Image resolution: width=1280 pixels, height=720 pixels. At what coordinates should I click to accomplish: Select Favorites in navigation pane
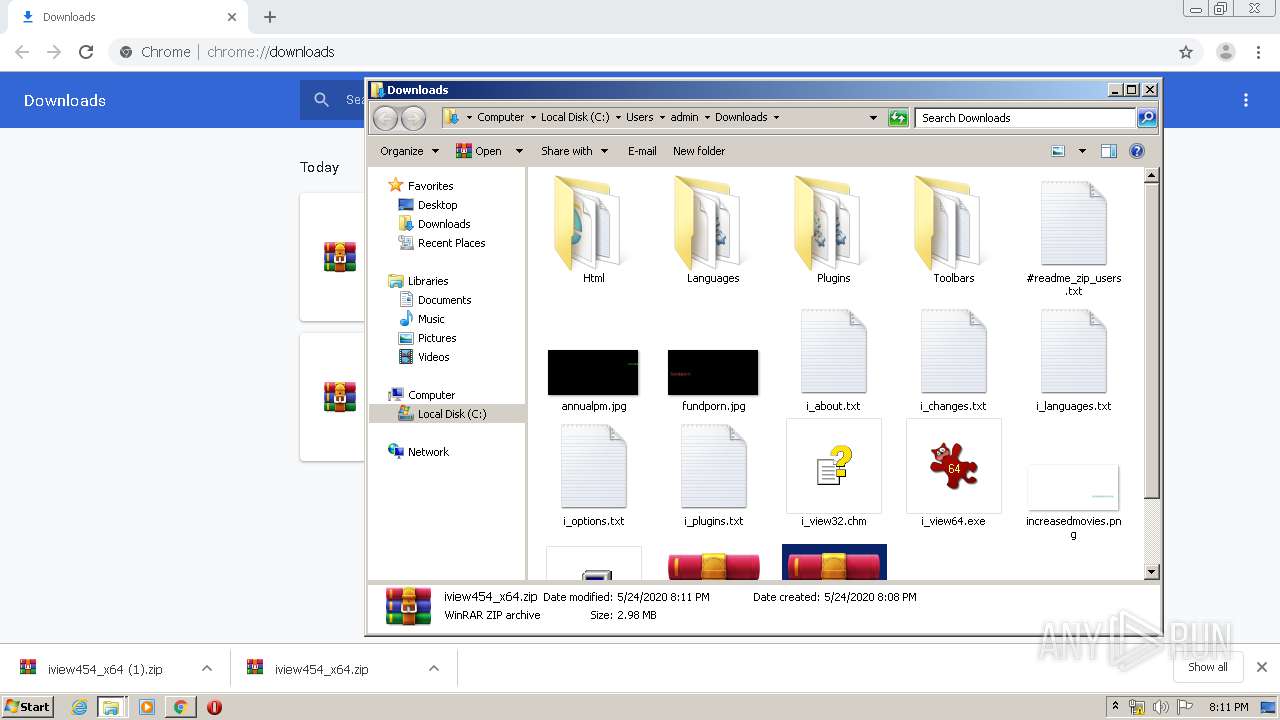tap(421, 186)
